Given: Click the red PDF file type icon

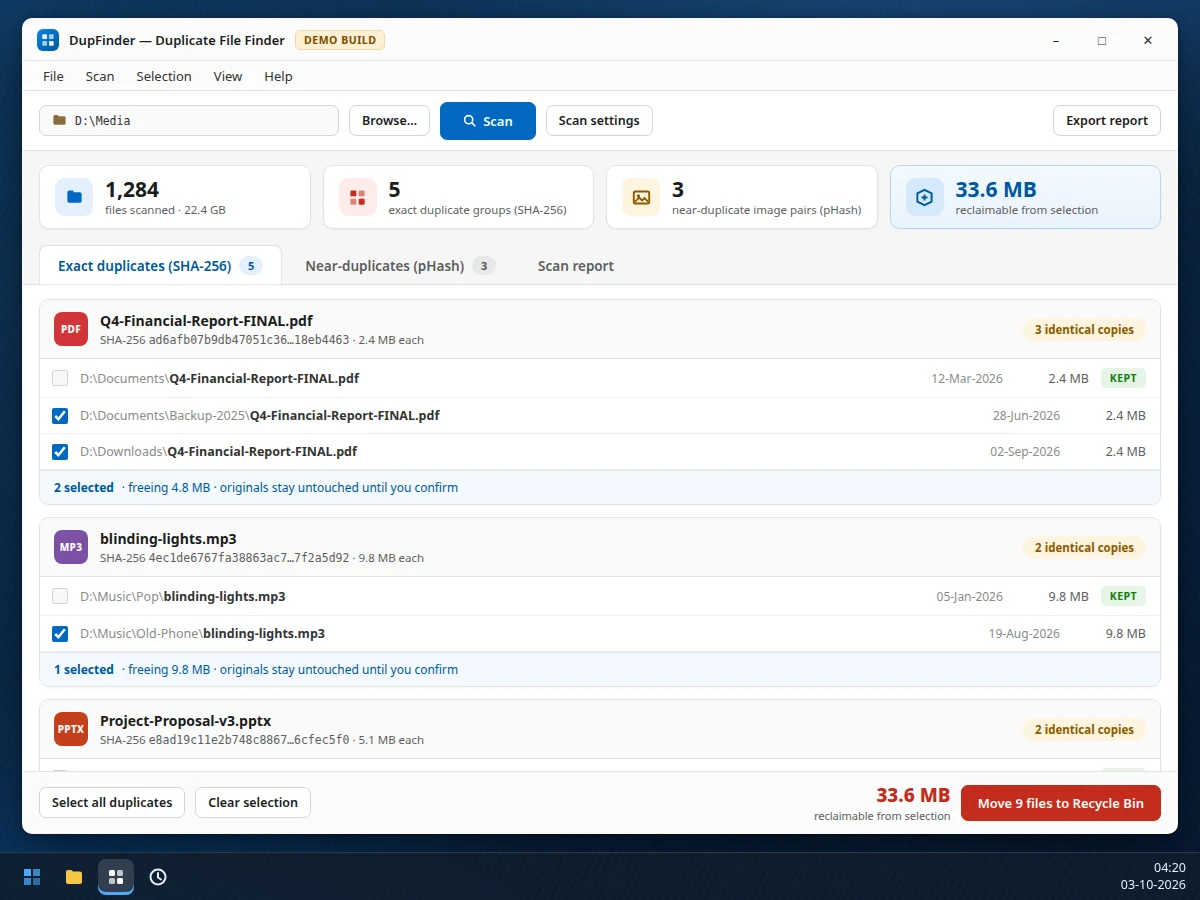Looking at the screenshot, I should (x=71, y=329).
